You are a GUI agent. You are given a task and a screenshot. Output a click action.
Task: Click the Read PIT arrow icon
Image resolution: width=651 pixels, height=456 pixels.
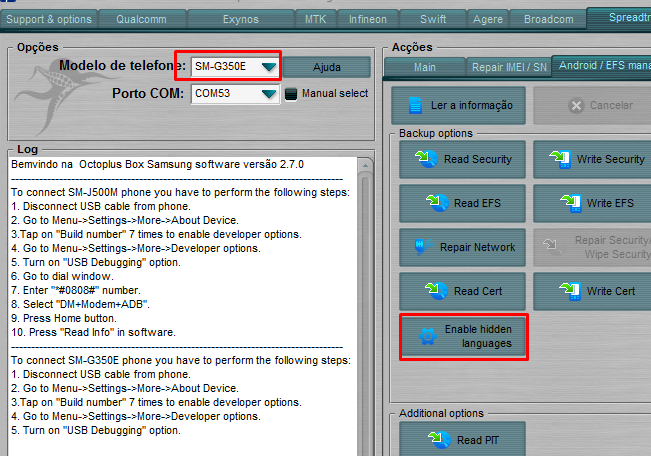click(x=439, y=440)
